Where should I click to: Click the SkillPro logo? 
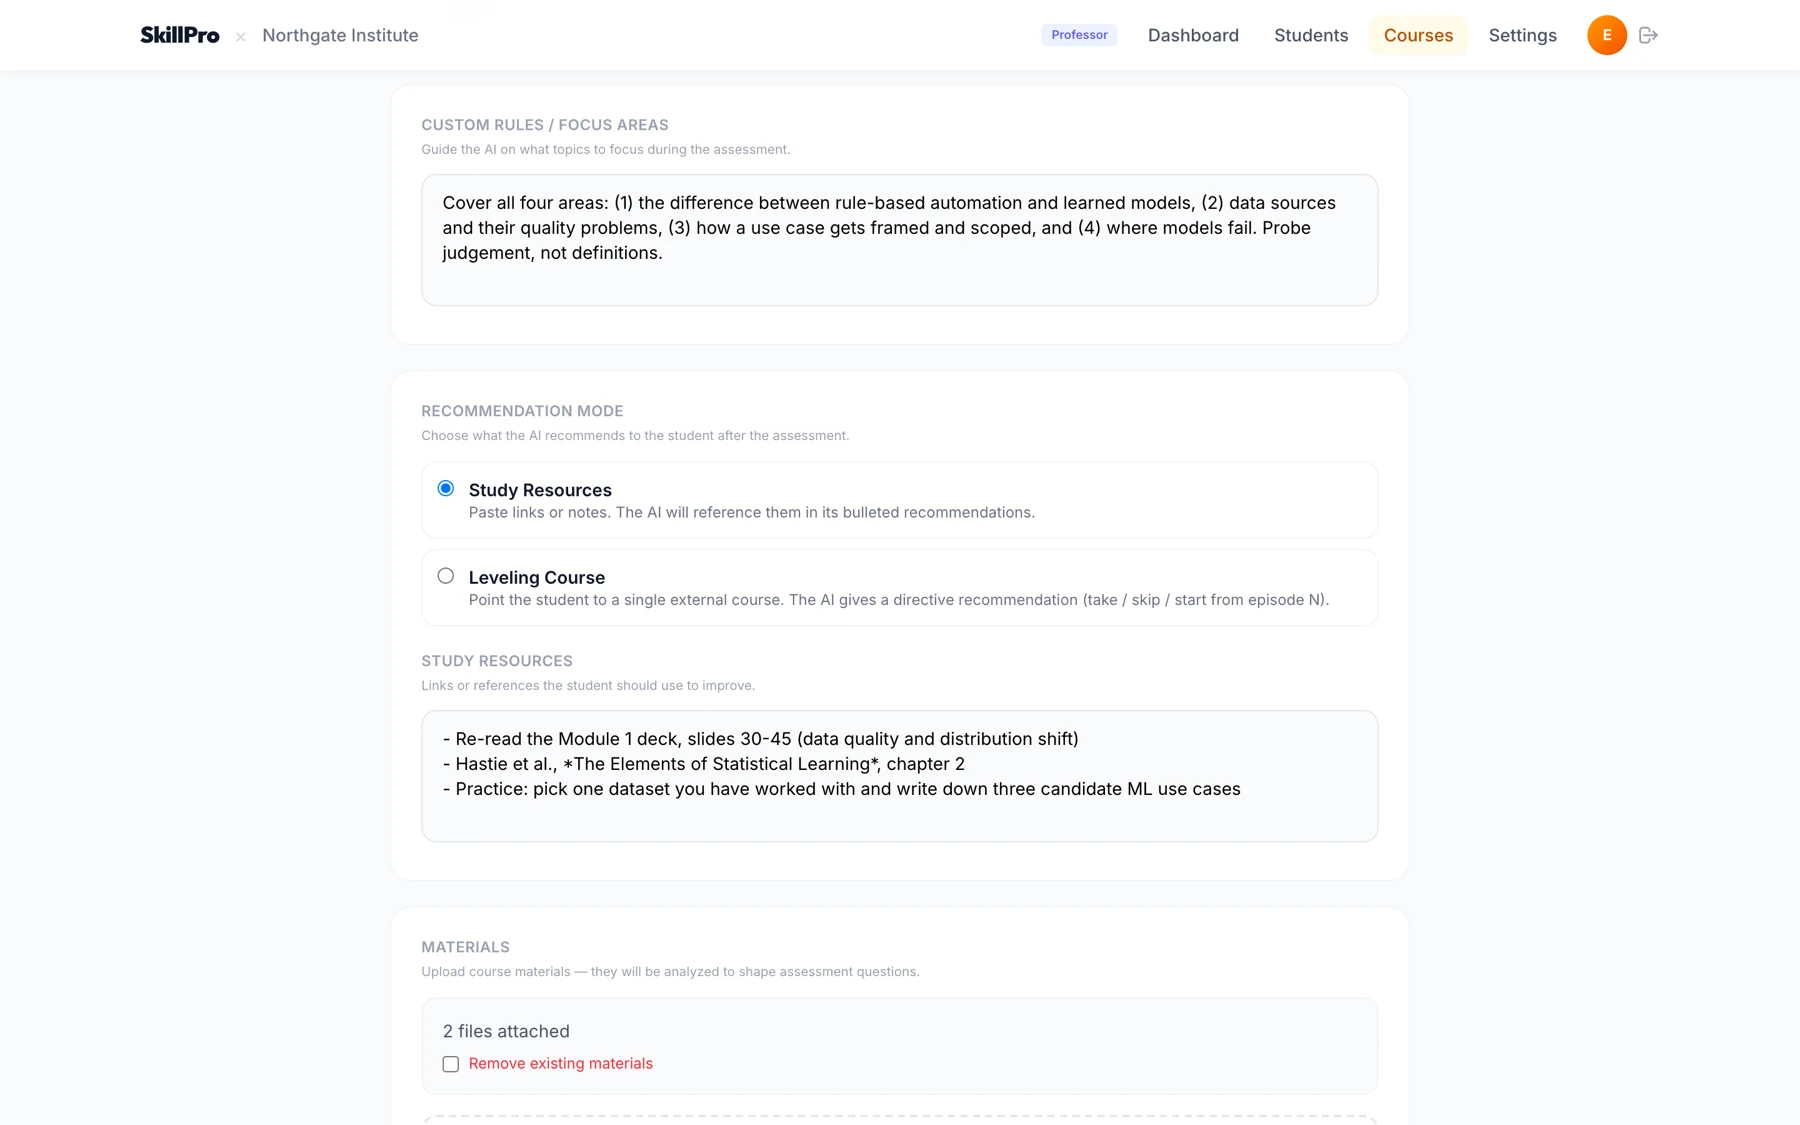(180, 35)
